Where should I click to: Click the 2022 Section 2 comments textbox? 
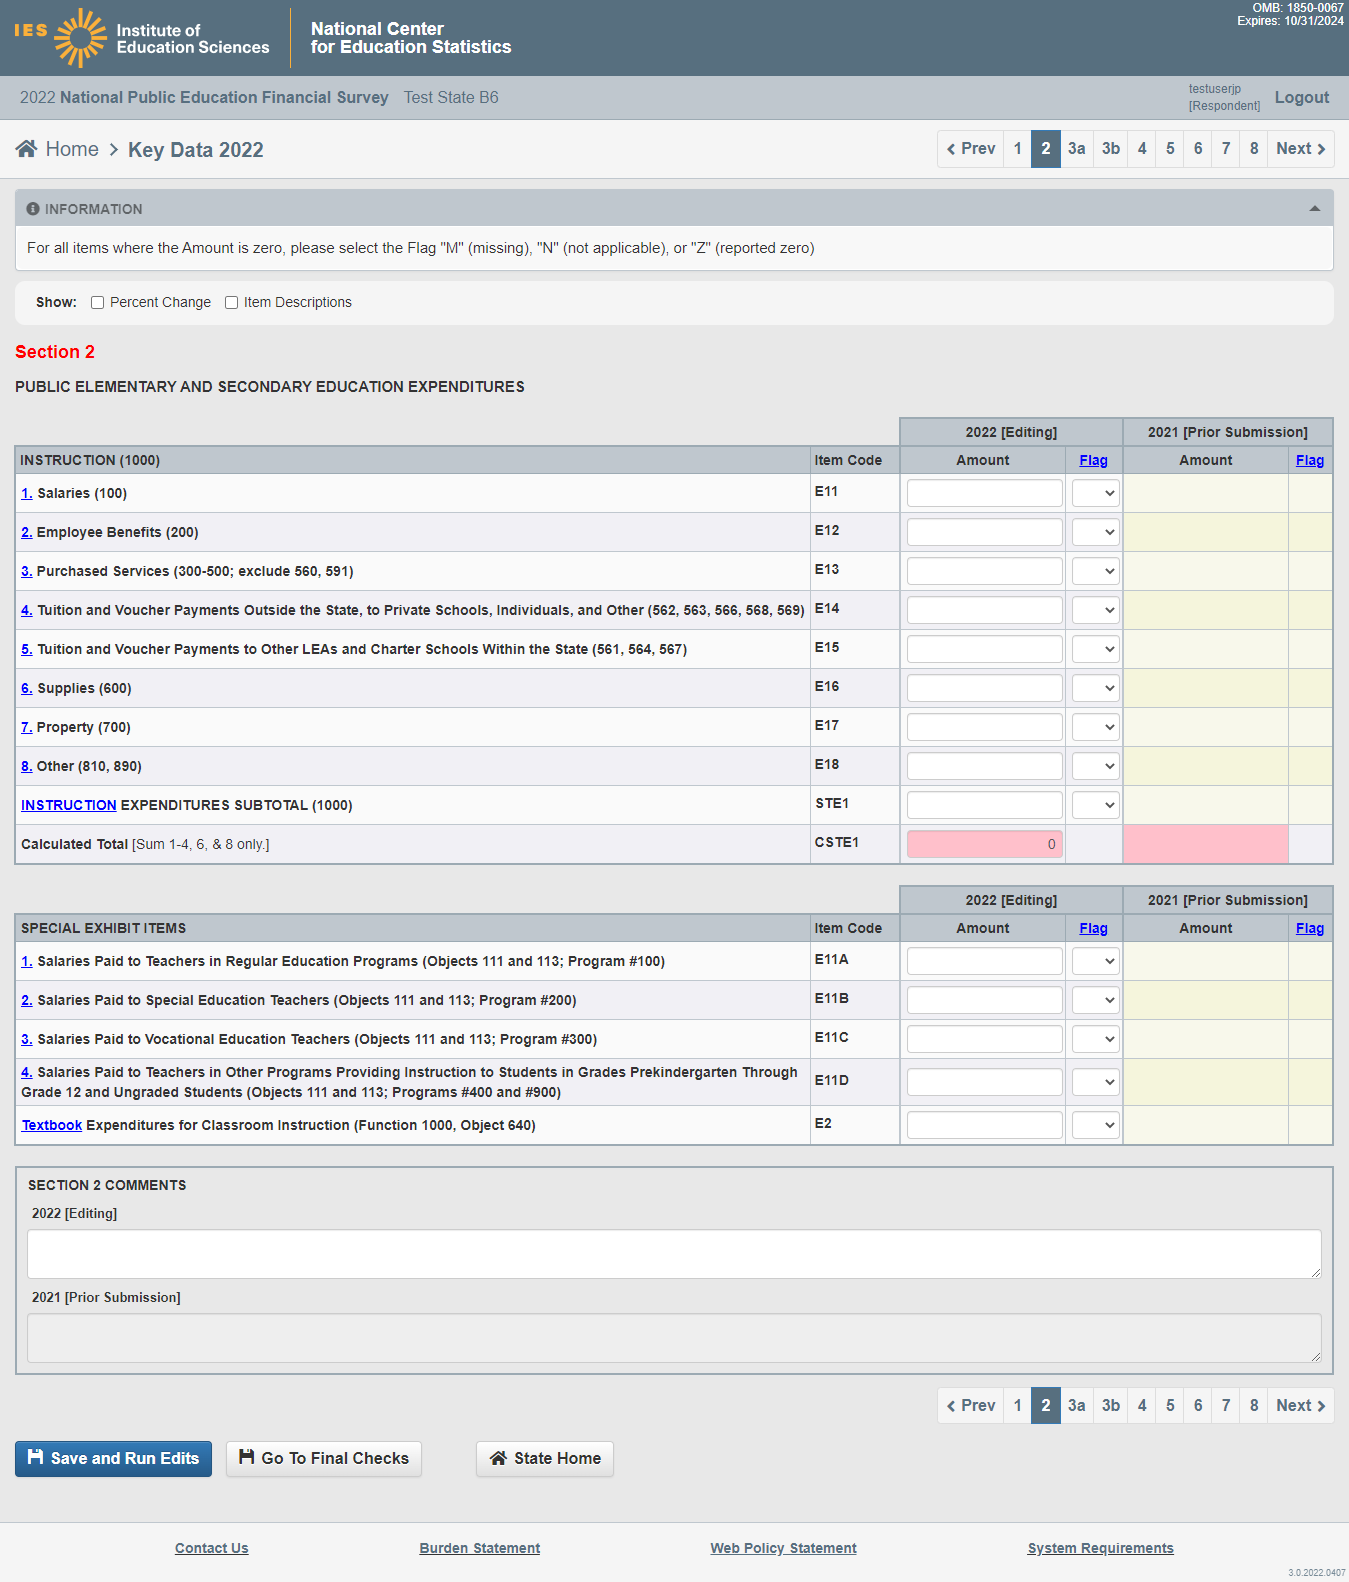point(673,1254)
